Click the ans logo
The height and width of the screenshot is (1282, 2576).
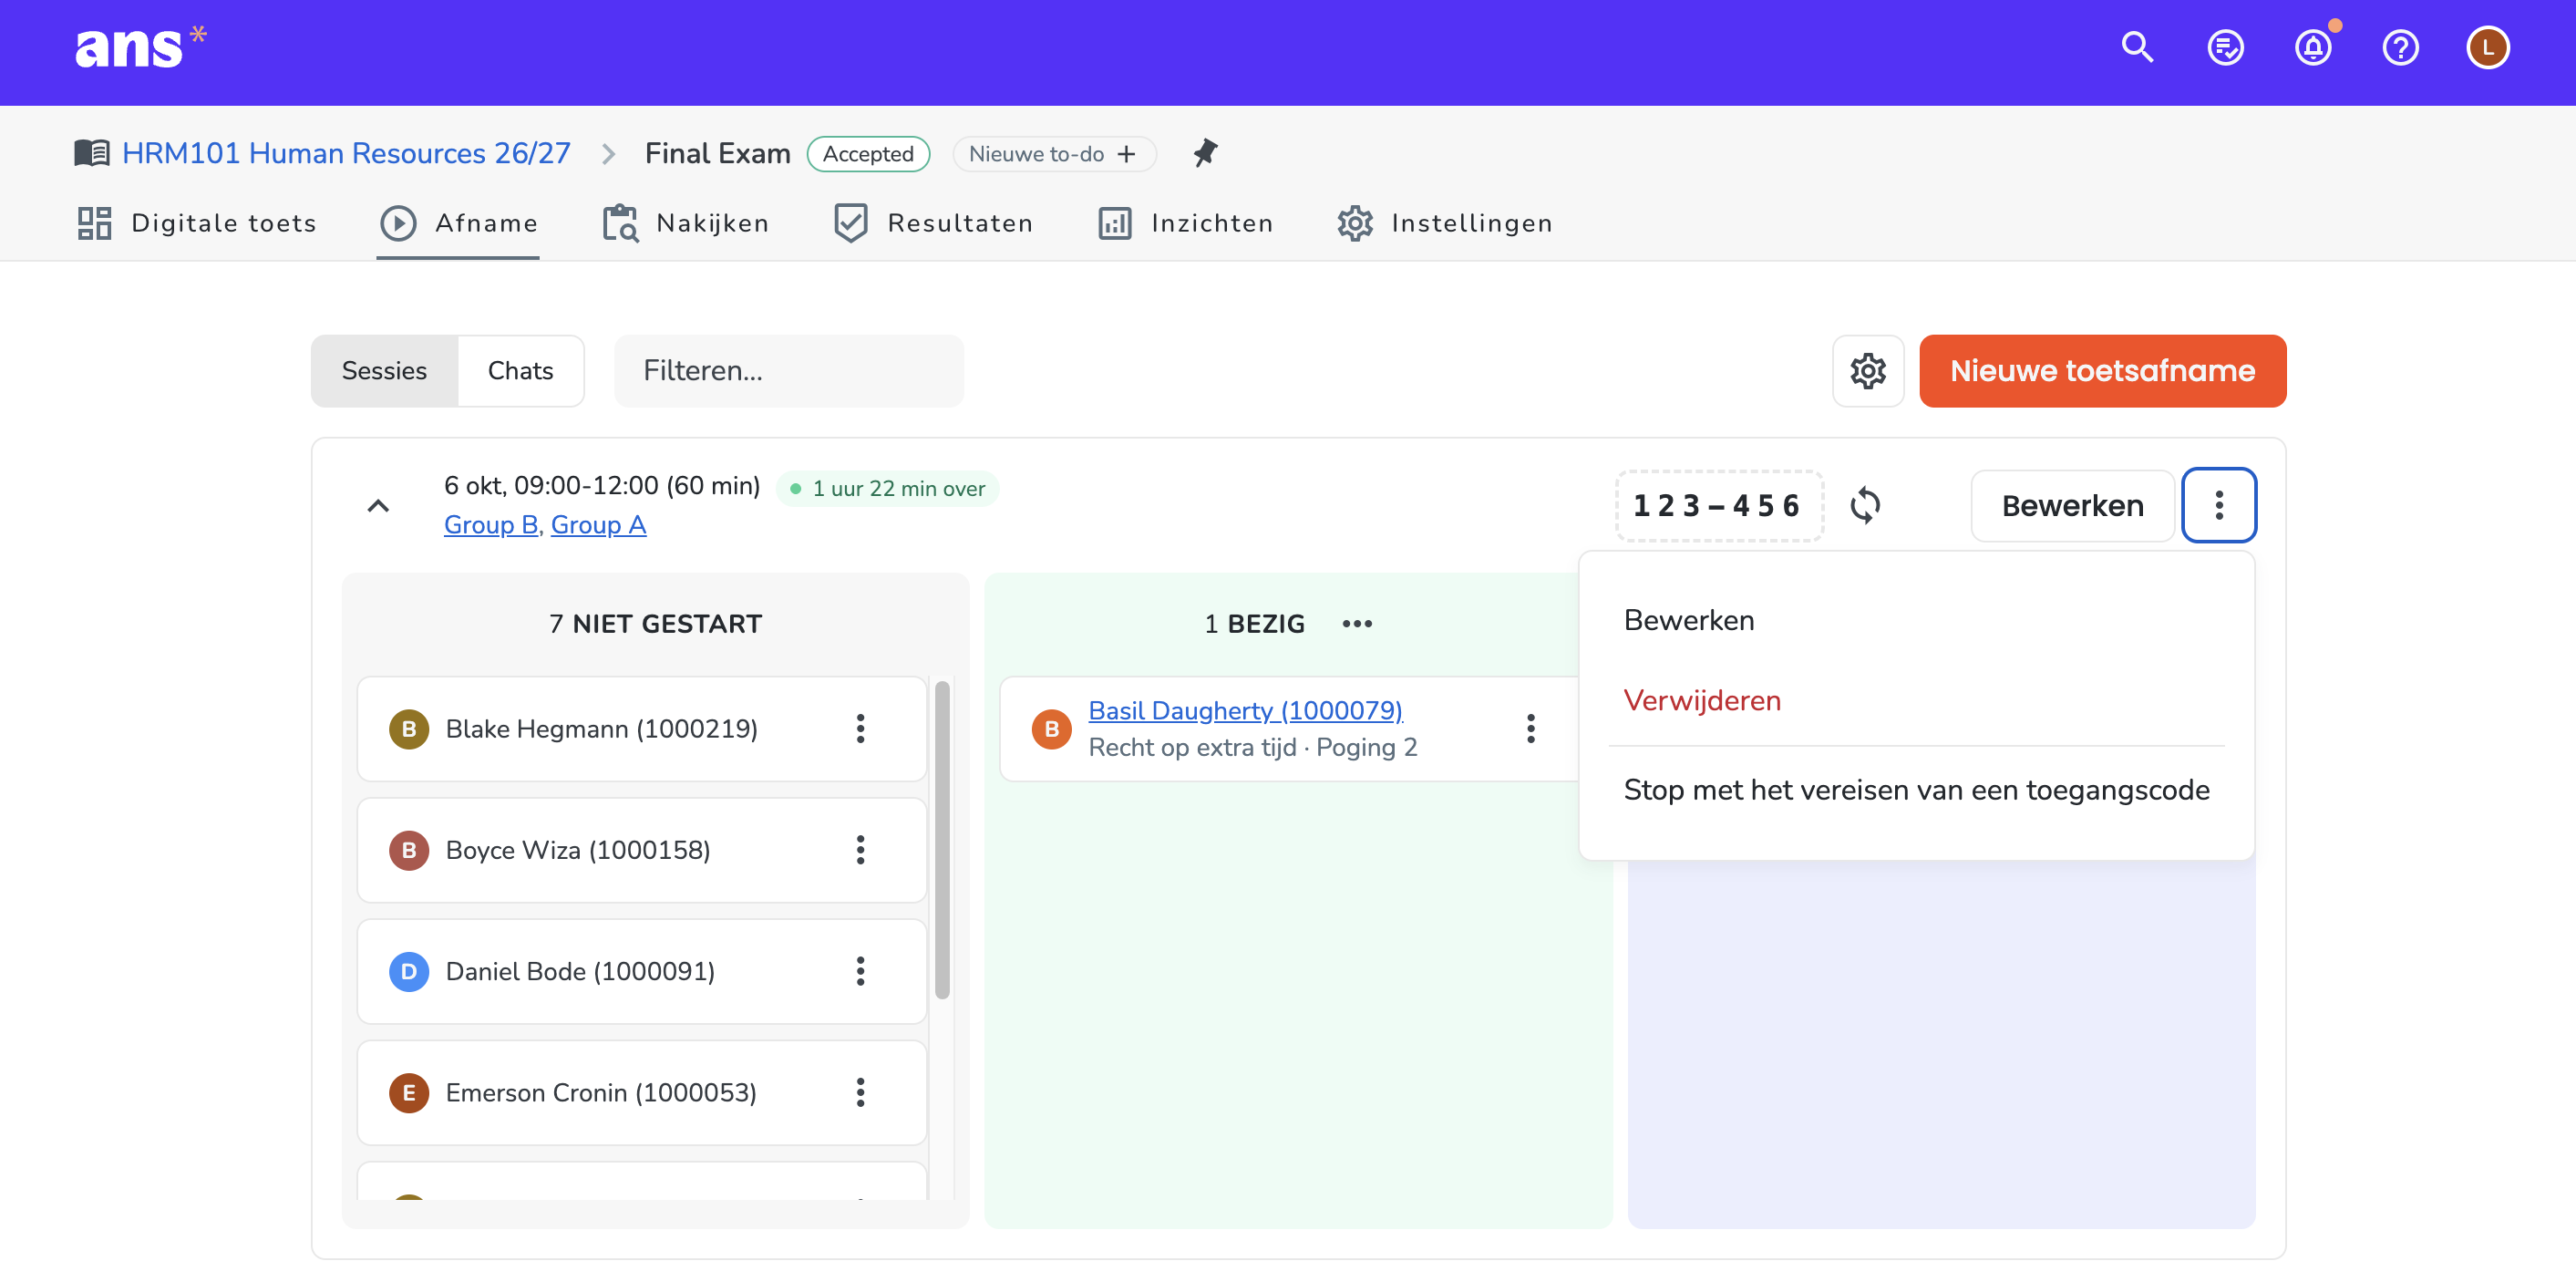[140, 47]
